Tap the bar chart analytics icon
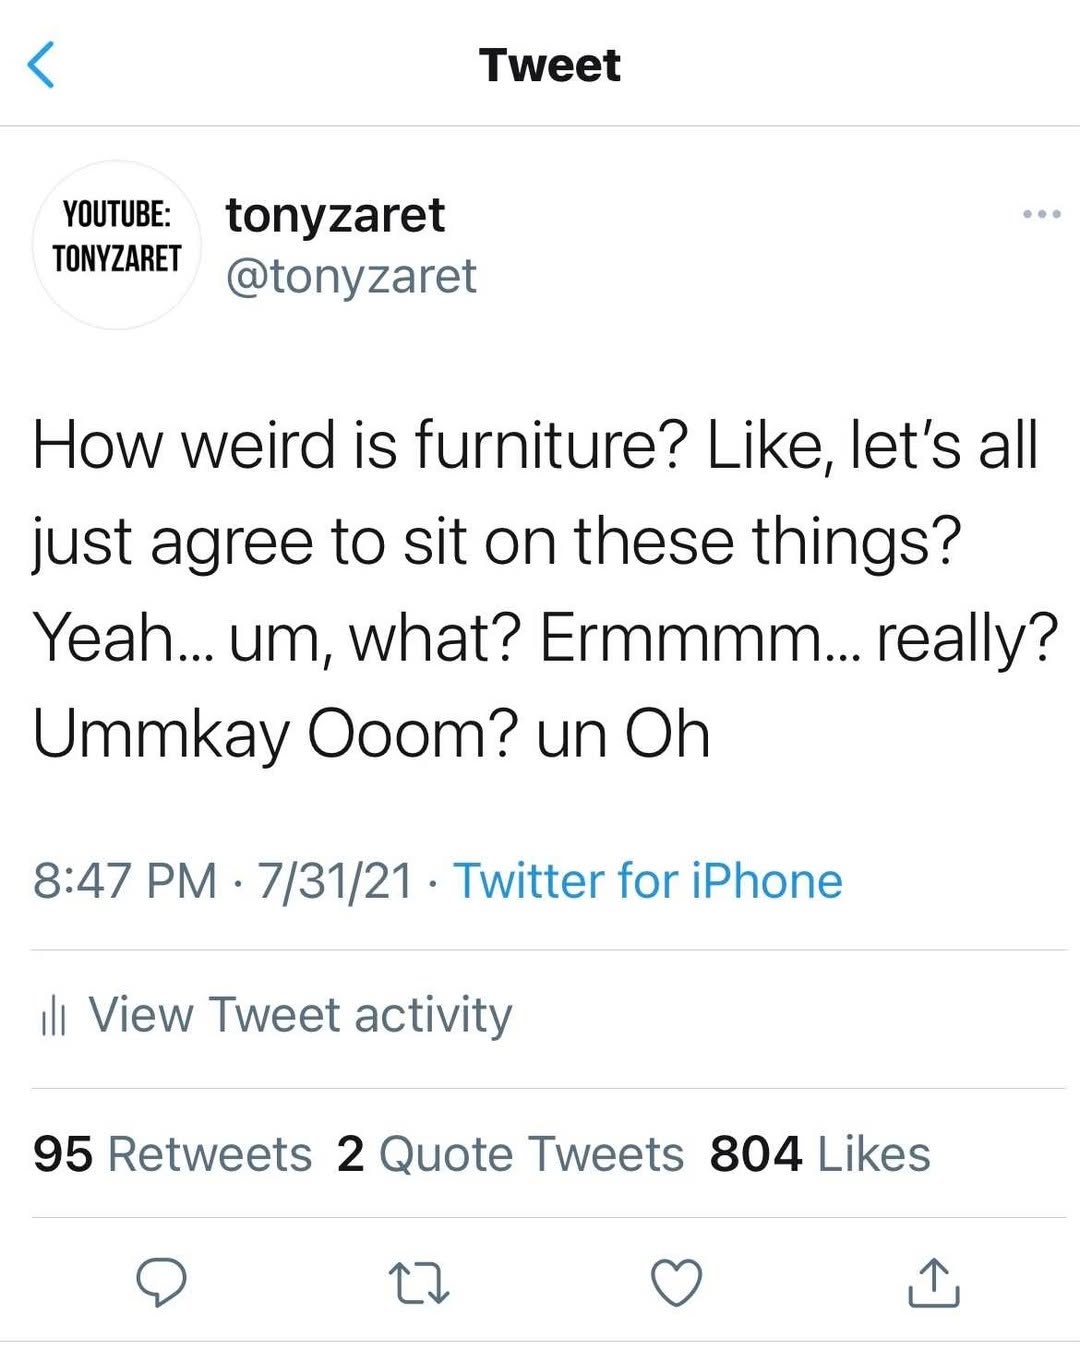 coord(53,1016)
